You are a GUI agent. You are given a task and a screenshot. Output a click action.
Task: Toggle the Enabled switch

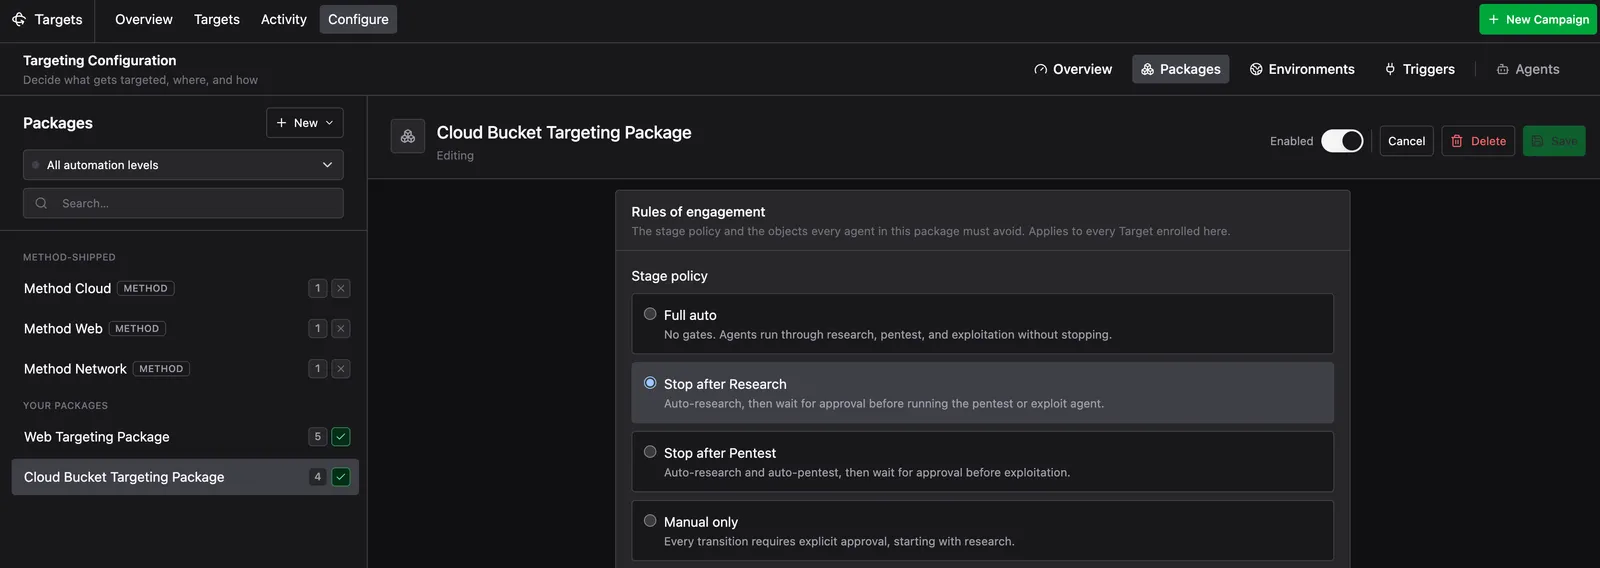(1342, 141)
